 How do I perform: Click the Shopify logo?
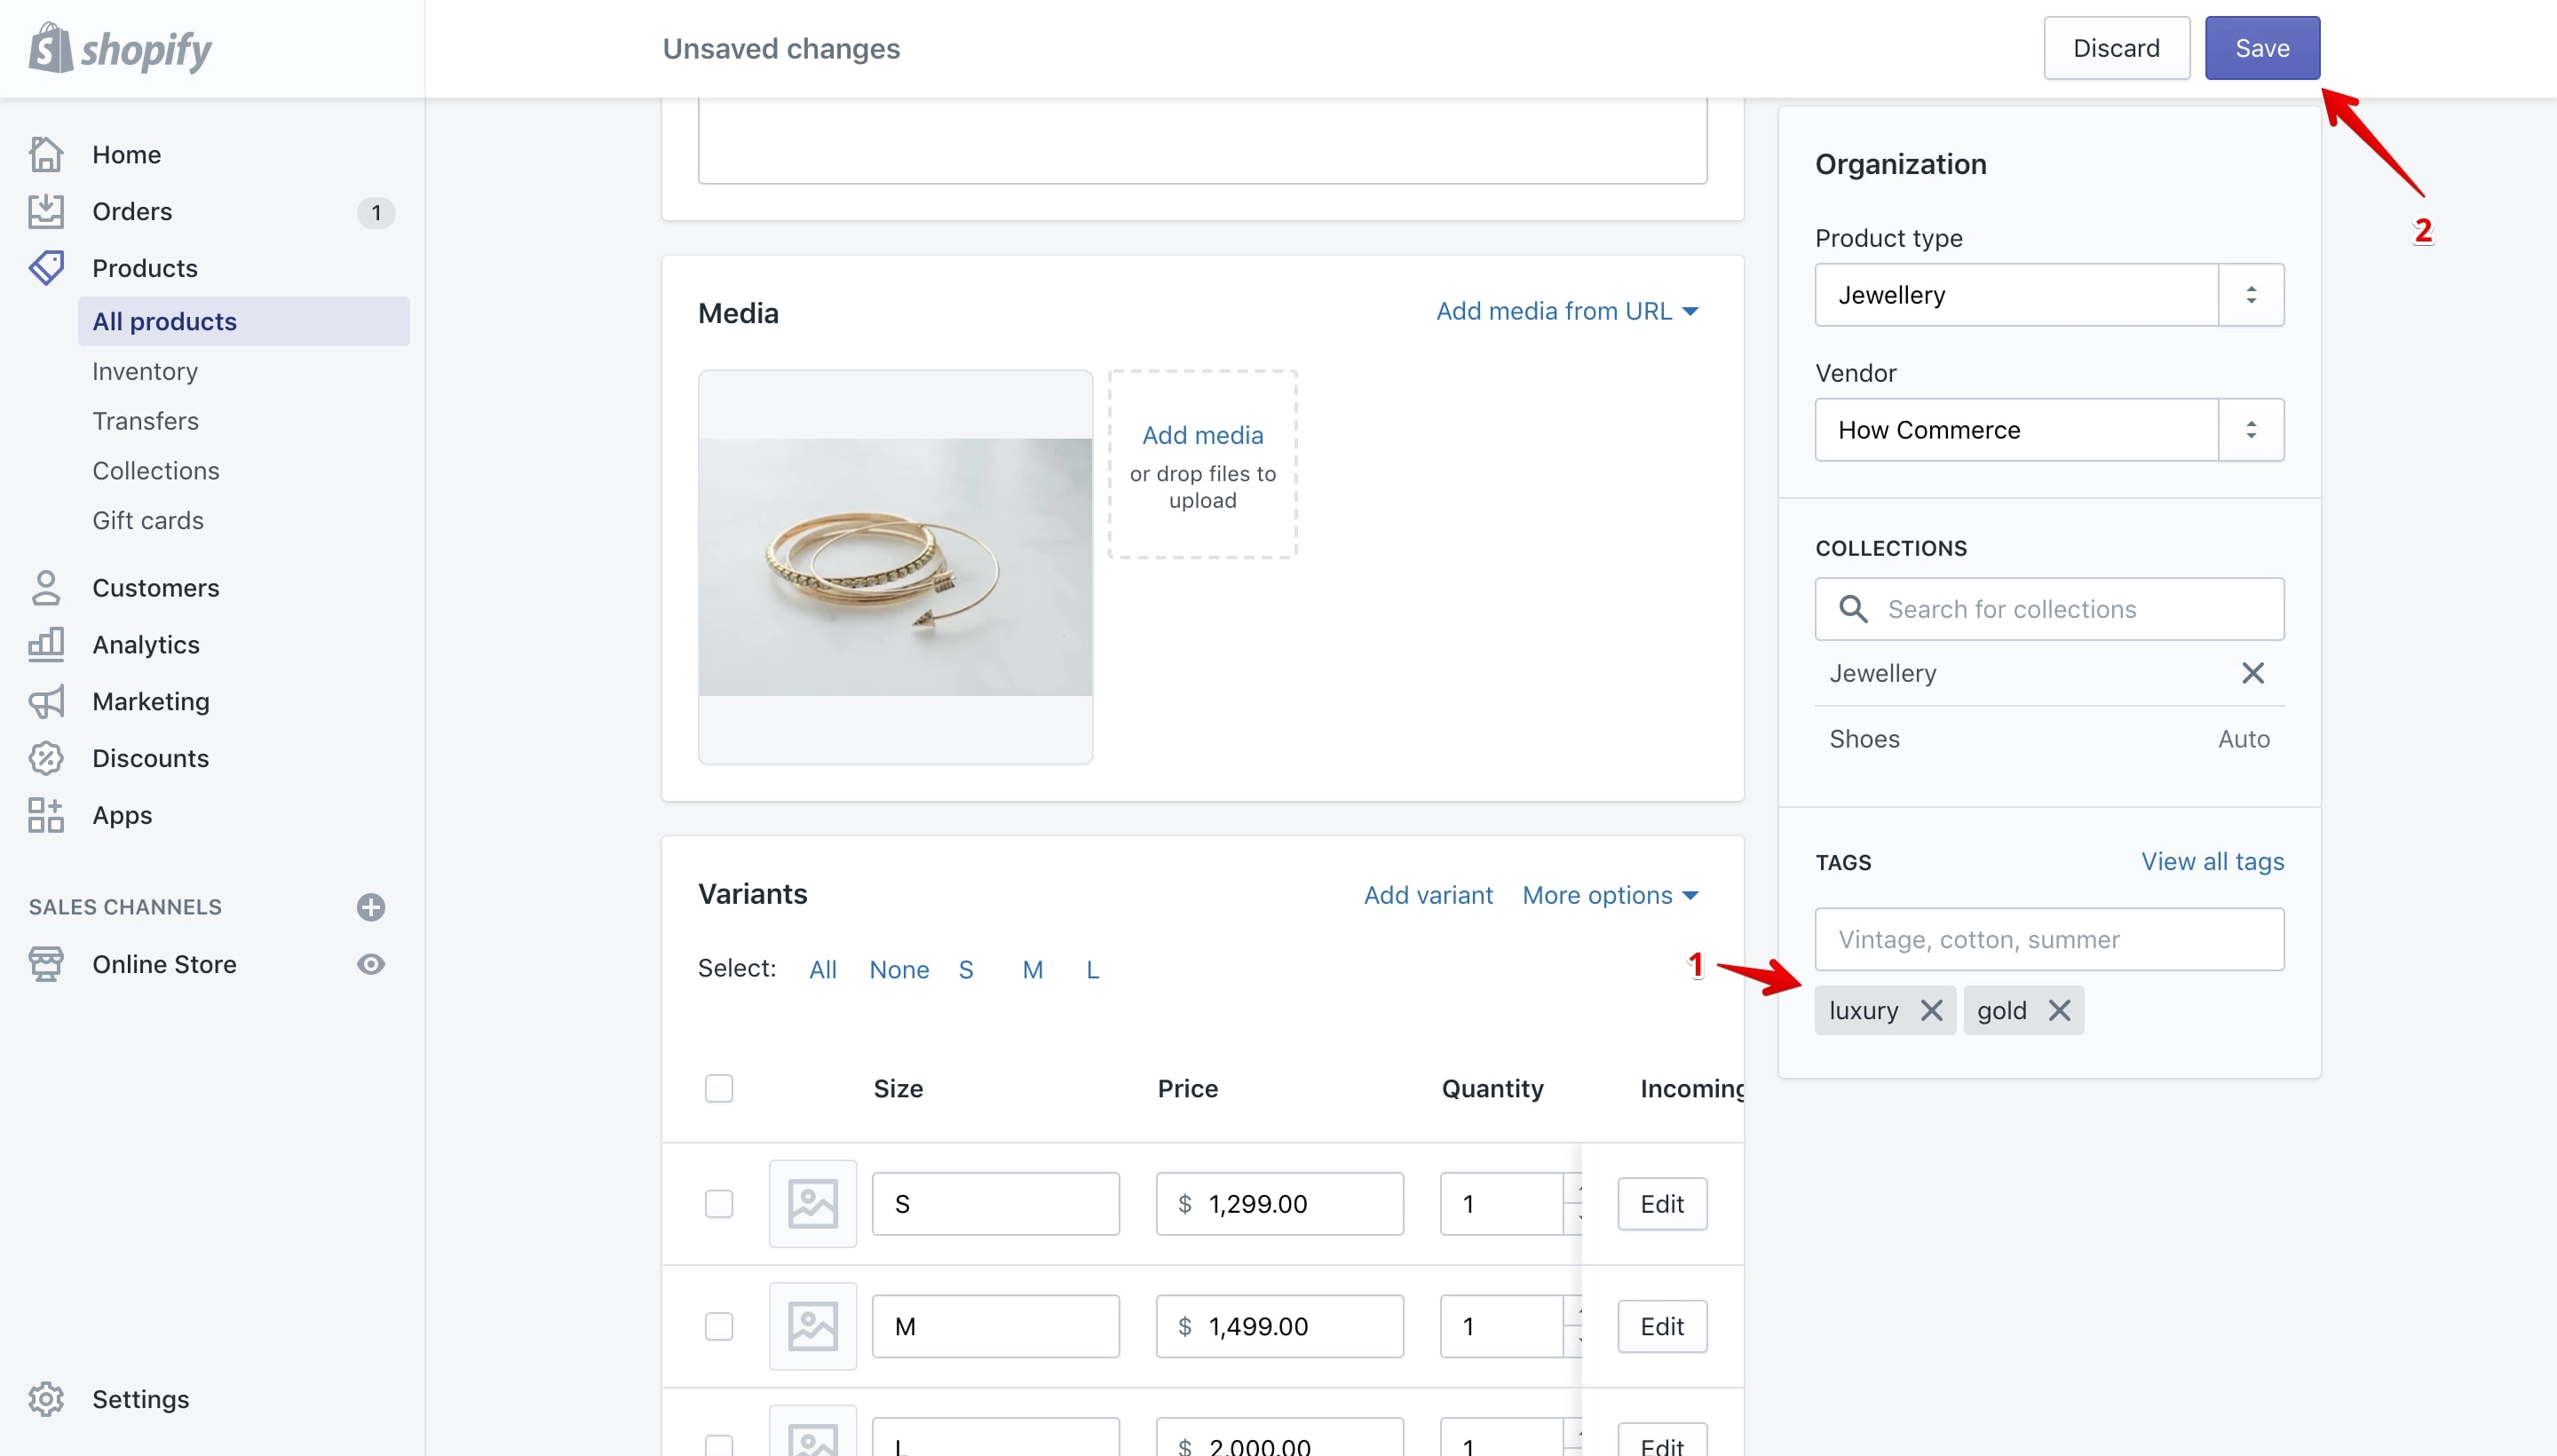(120, 48)
